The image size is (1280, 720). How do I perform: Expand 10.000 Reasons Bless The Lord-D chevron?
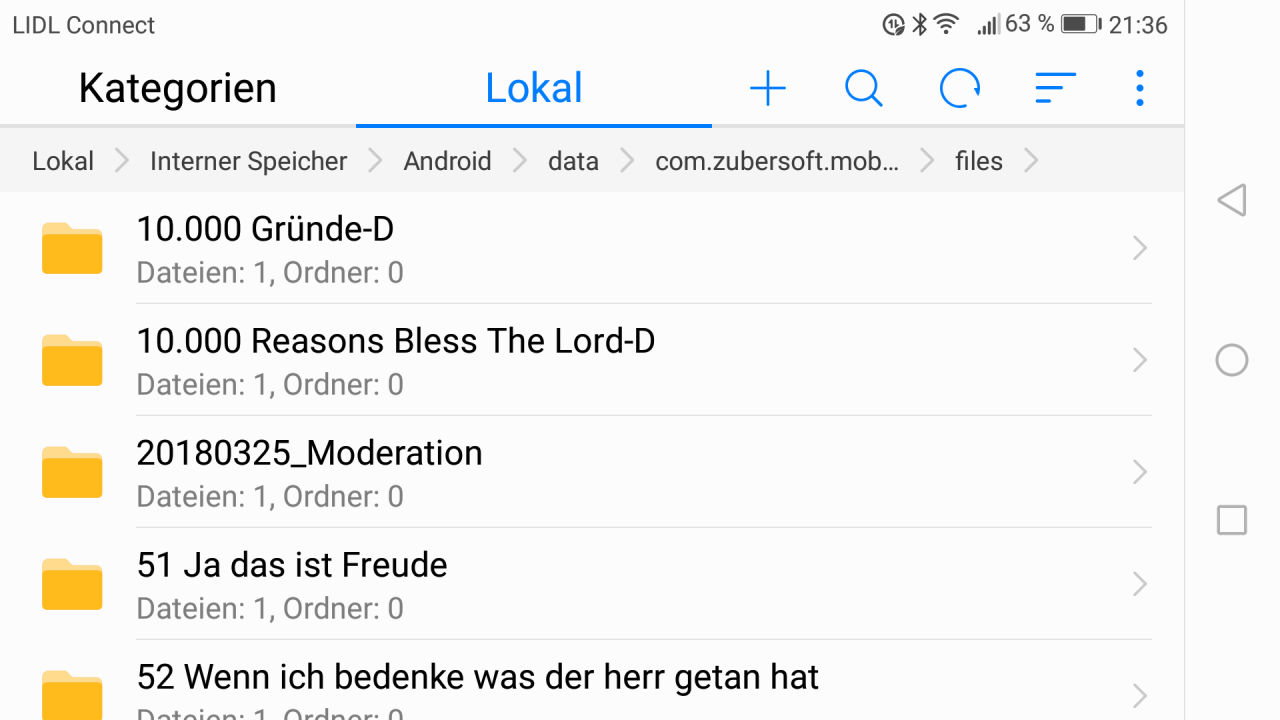click(x=1139, y=360)
